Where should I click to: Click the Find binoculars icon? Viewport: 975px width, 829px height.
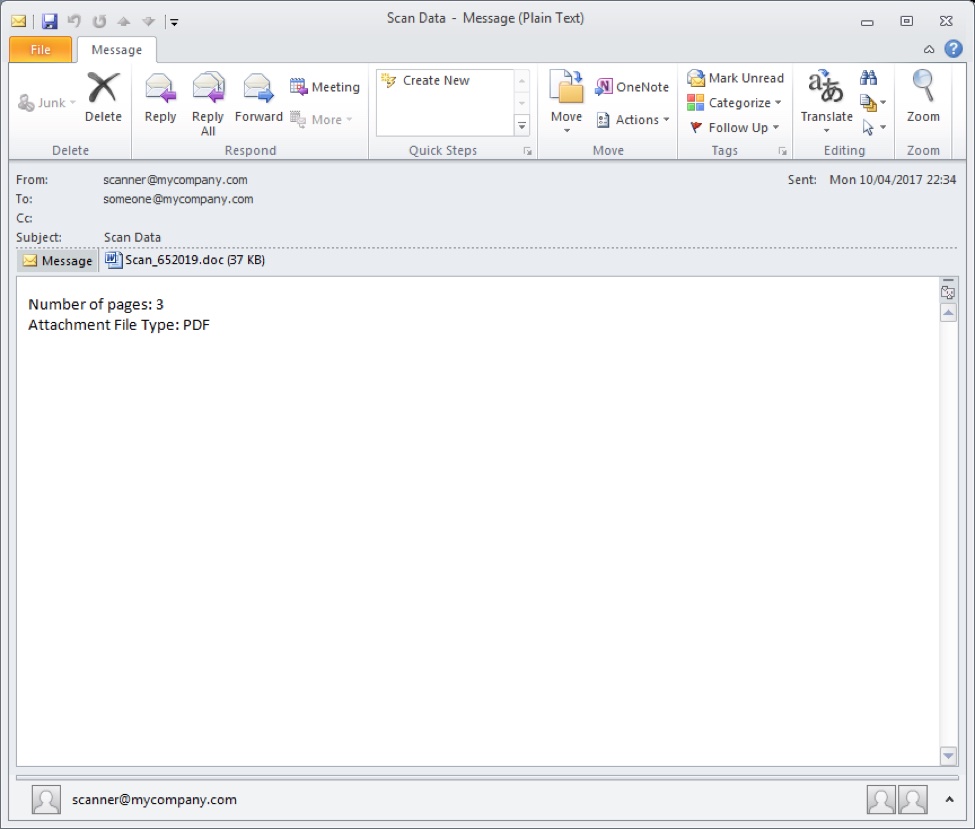tap(869, 78)
